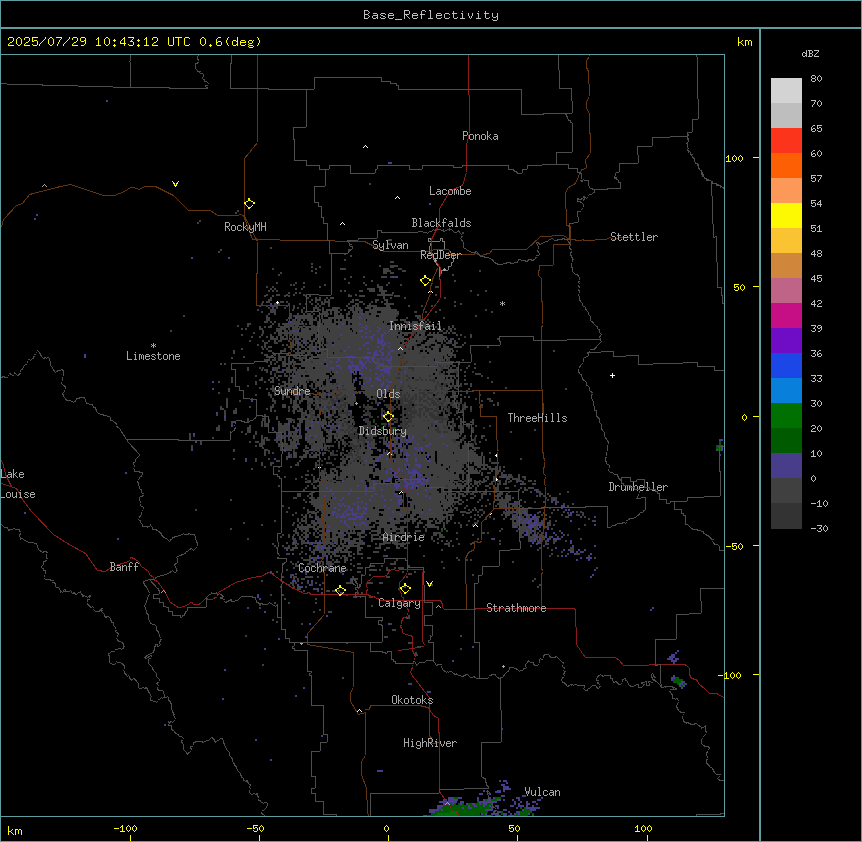Click the white caret marker southwest of Okotoks

pyautogui.click(x=360, y=711)
